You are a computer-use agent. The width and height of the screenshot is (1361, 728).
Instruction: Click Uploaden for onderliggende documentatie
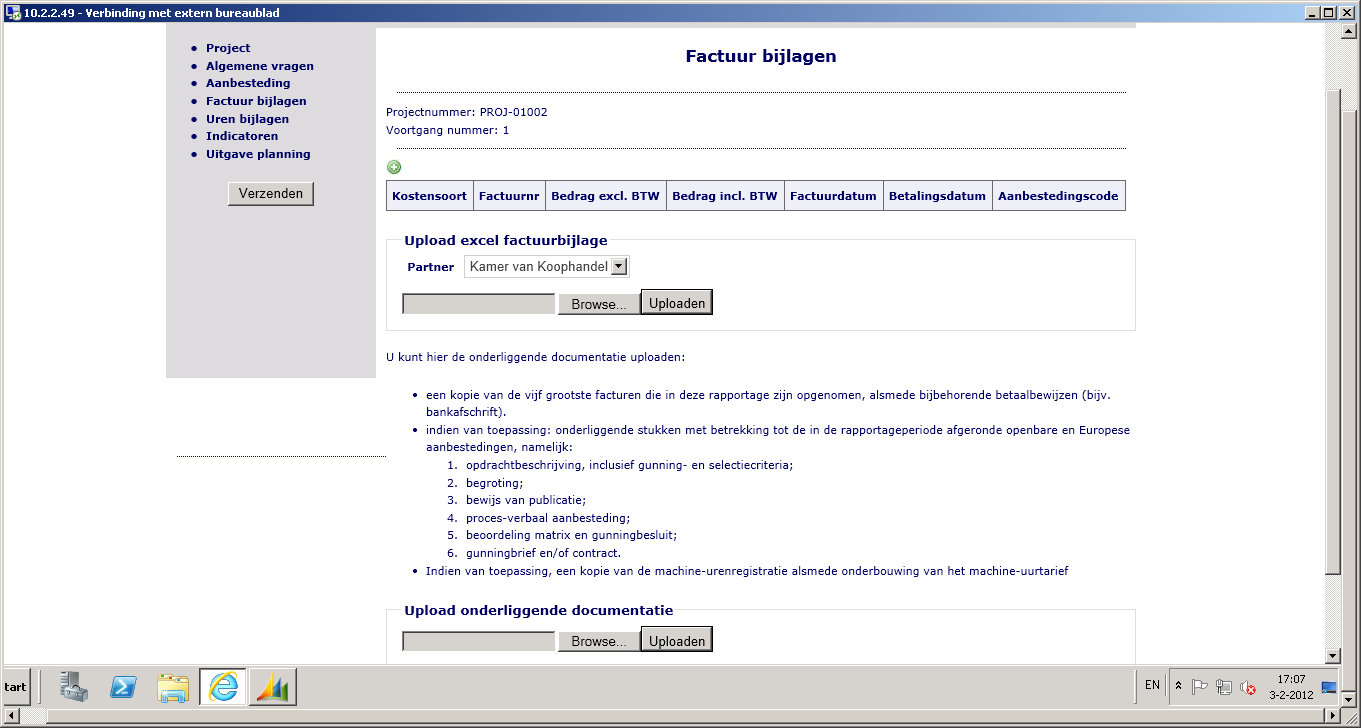(x=677, y=640)
